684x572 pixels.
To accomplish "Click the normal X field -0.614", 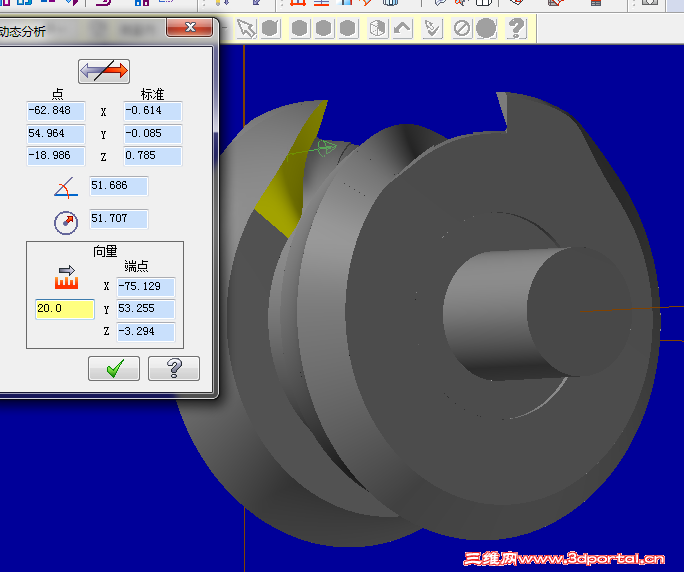I will [x=153, y=111].
